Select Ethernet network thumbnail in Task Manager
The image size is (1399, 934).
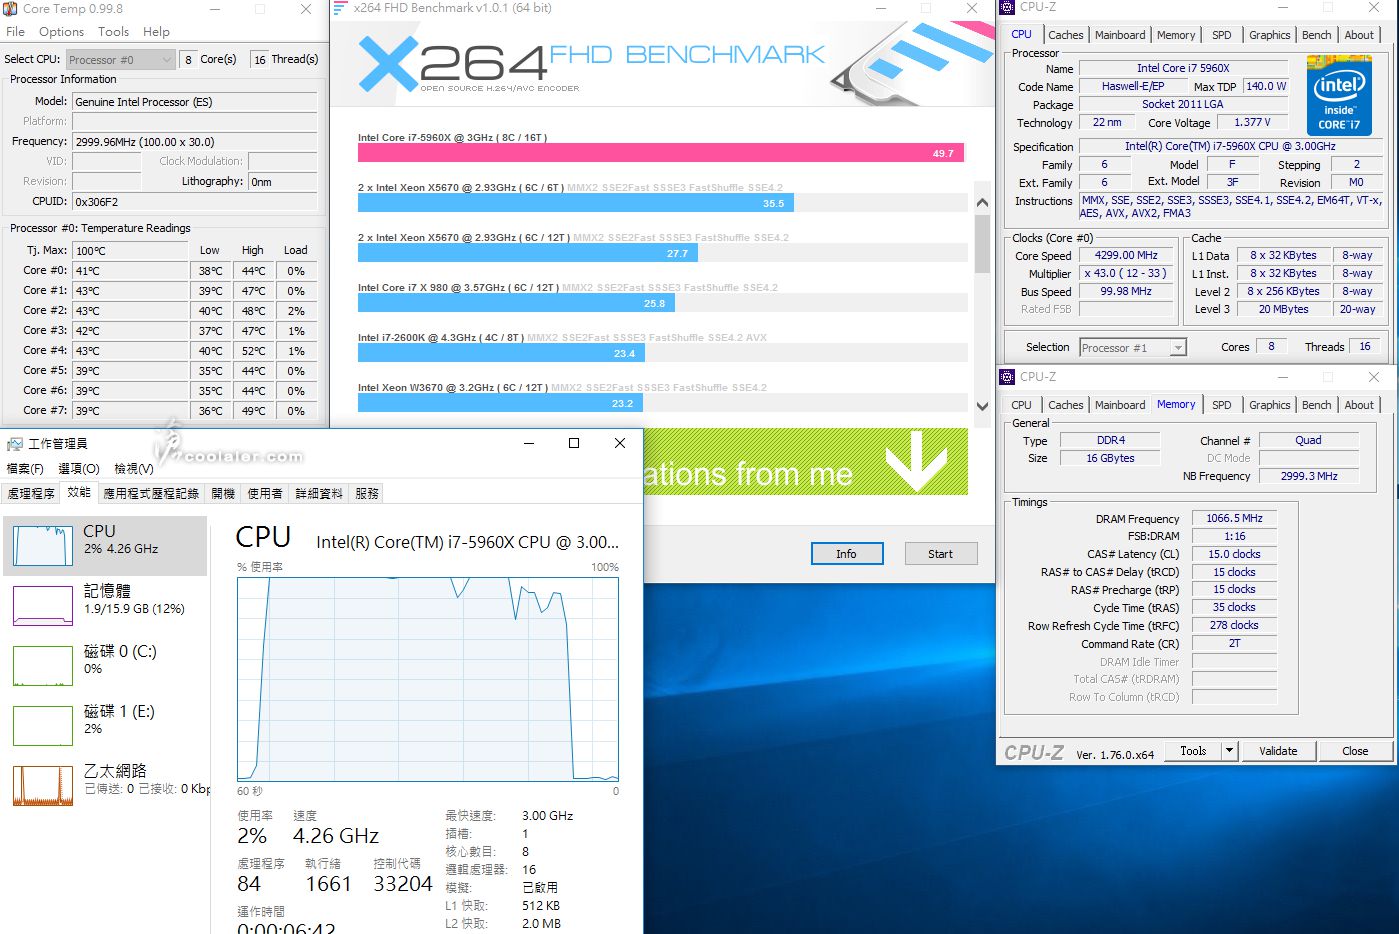point(43,785)
